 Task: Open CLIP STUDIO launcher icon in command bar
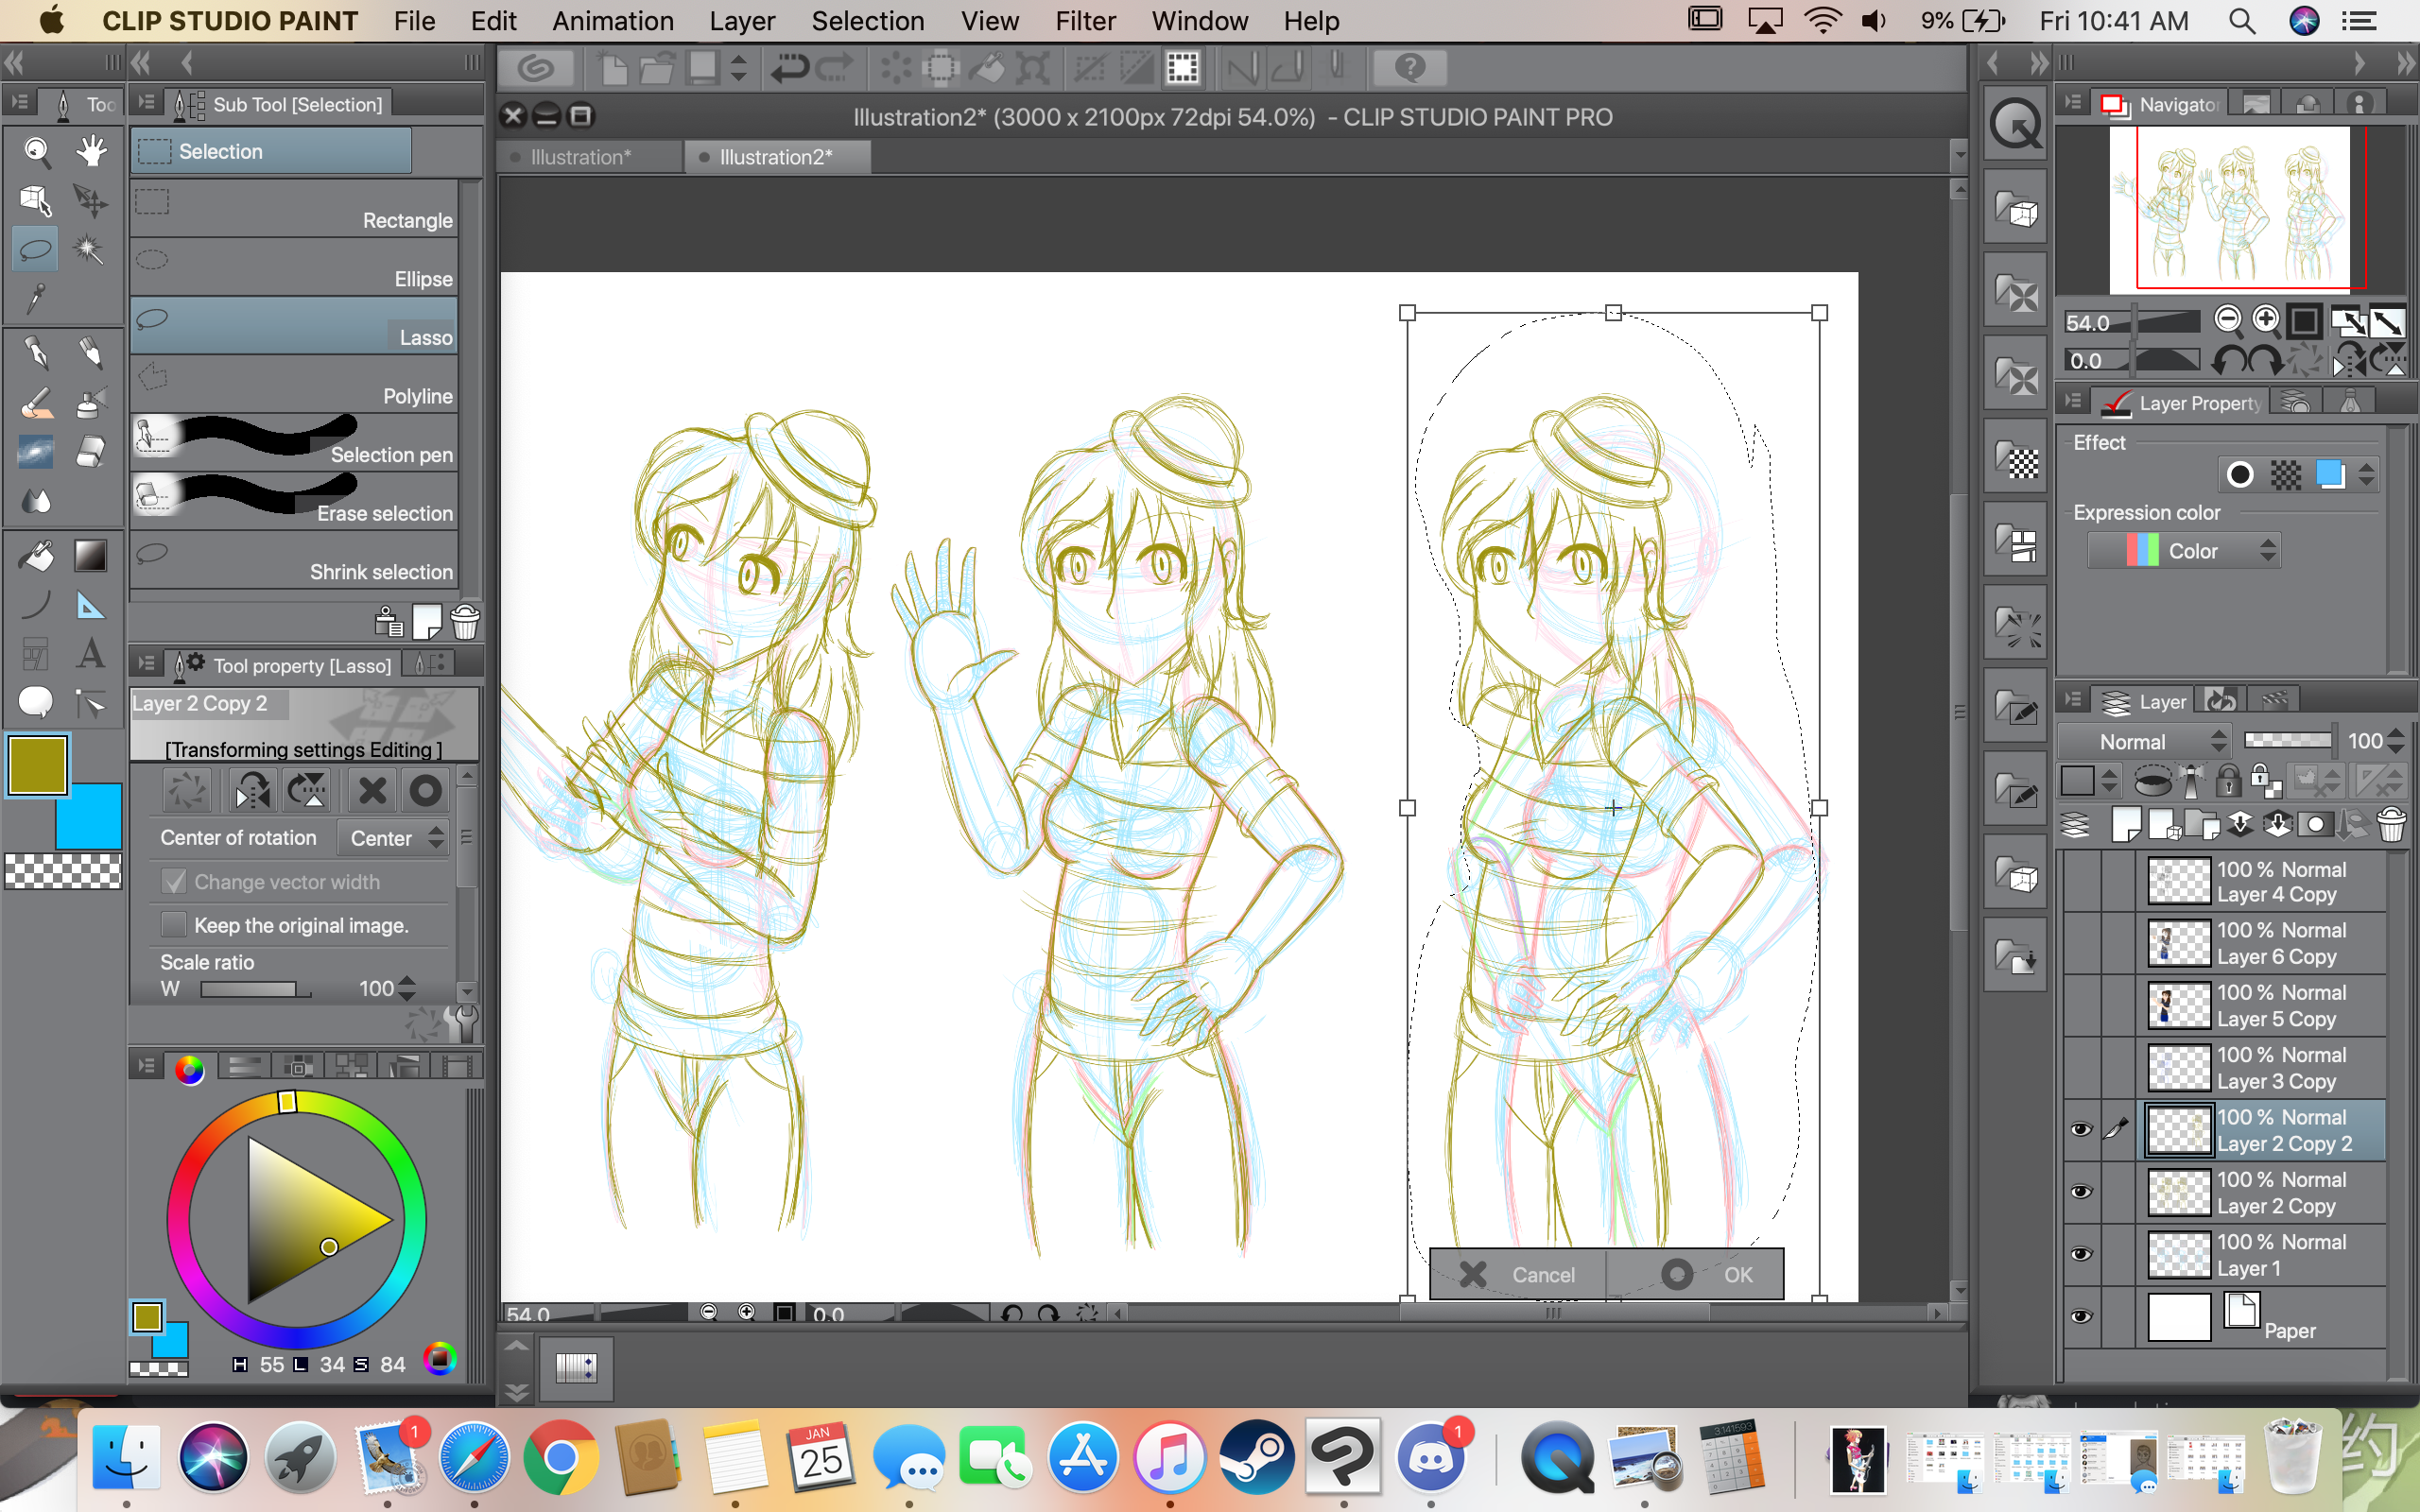[x=537, y=68]
